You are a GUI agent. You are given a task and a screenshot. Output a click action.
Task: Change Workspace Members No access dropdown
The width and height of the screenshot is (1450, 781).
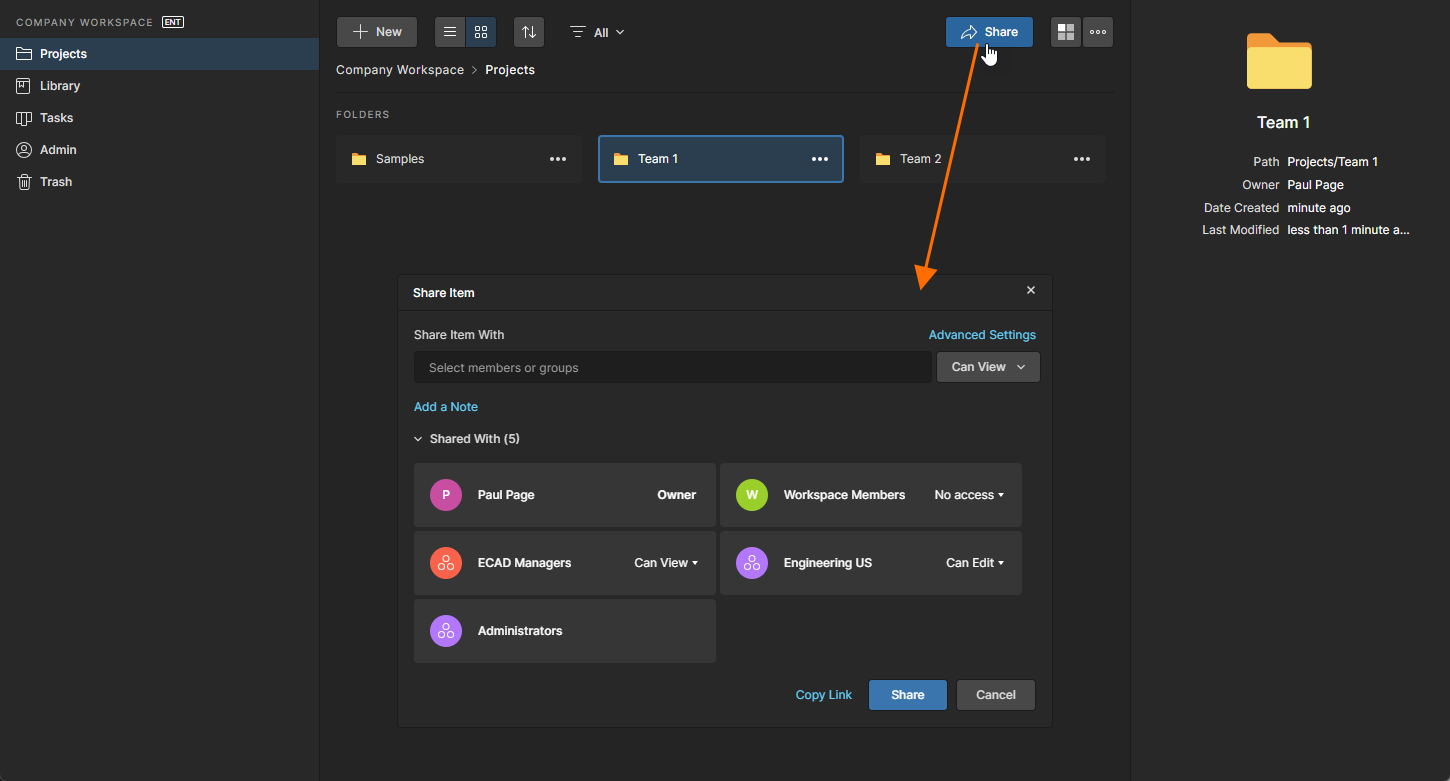coord(969,495)
